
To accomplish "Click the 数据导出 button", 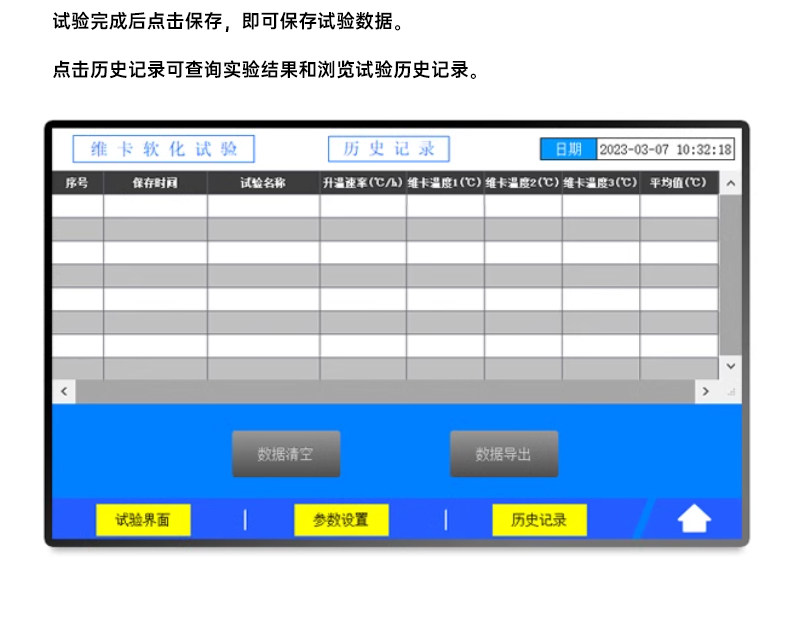I will [x=504, y=454].
